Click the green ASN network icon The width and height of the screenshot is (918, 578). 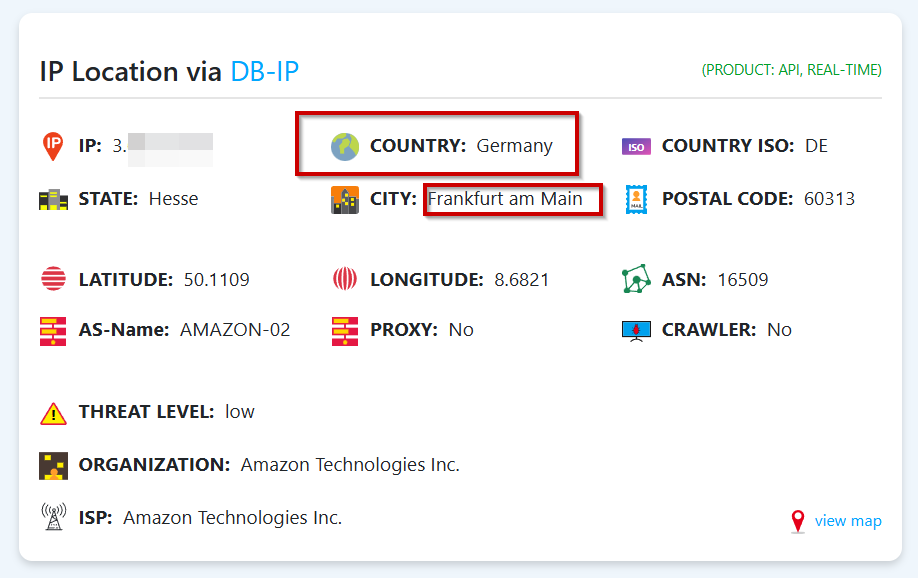pyautogui.click(x=636, y=279)
